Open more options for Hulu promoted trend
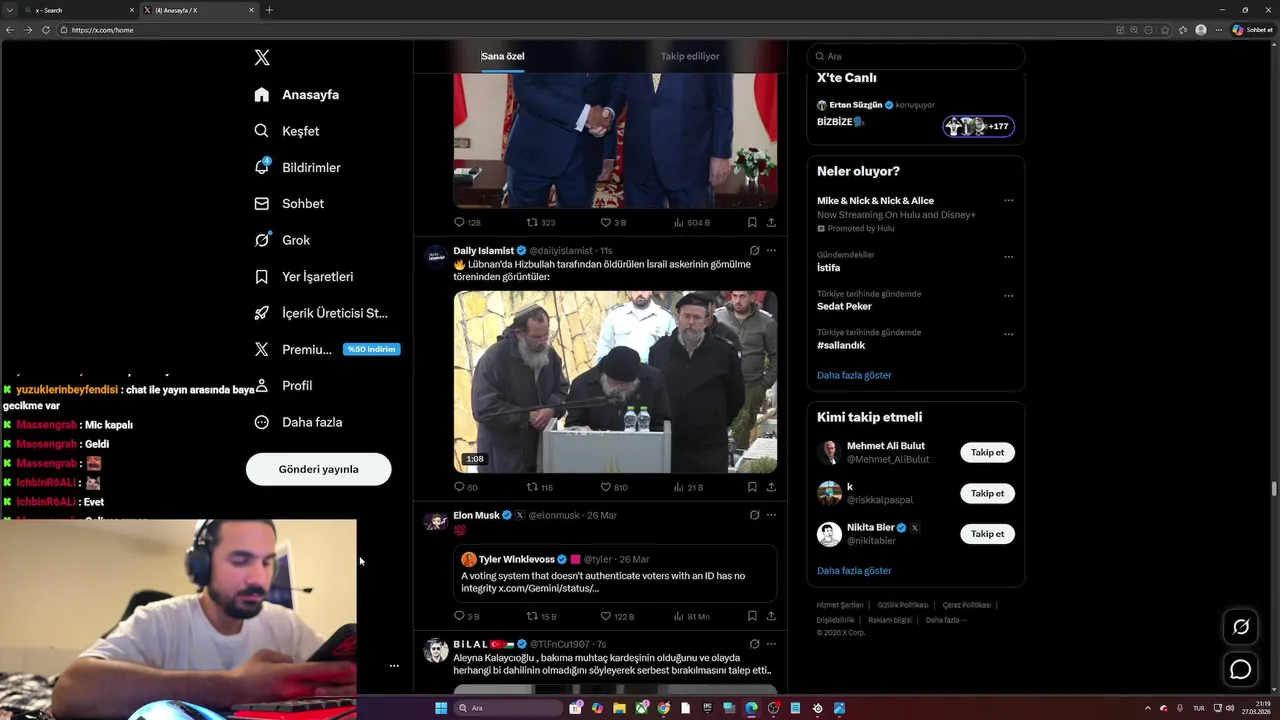This screenshot has width=1280, height=720. 1008,201
